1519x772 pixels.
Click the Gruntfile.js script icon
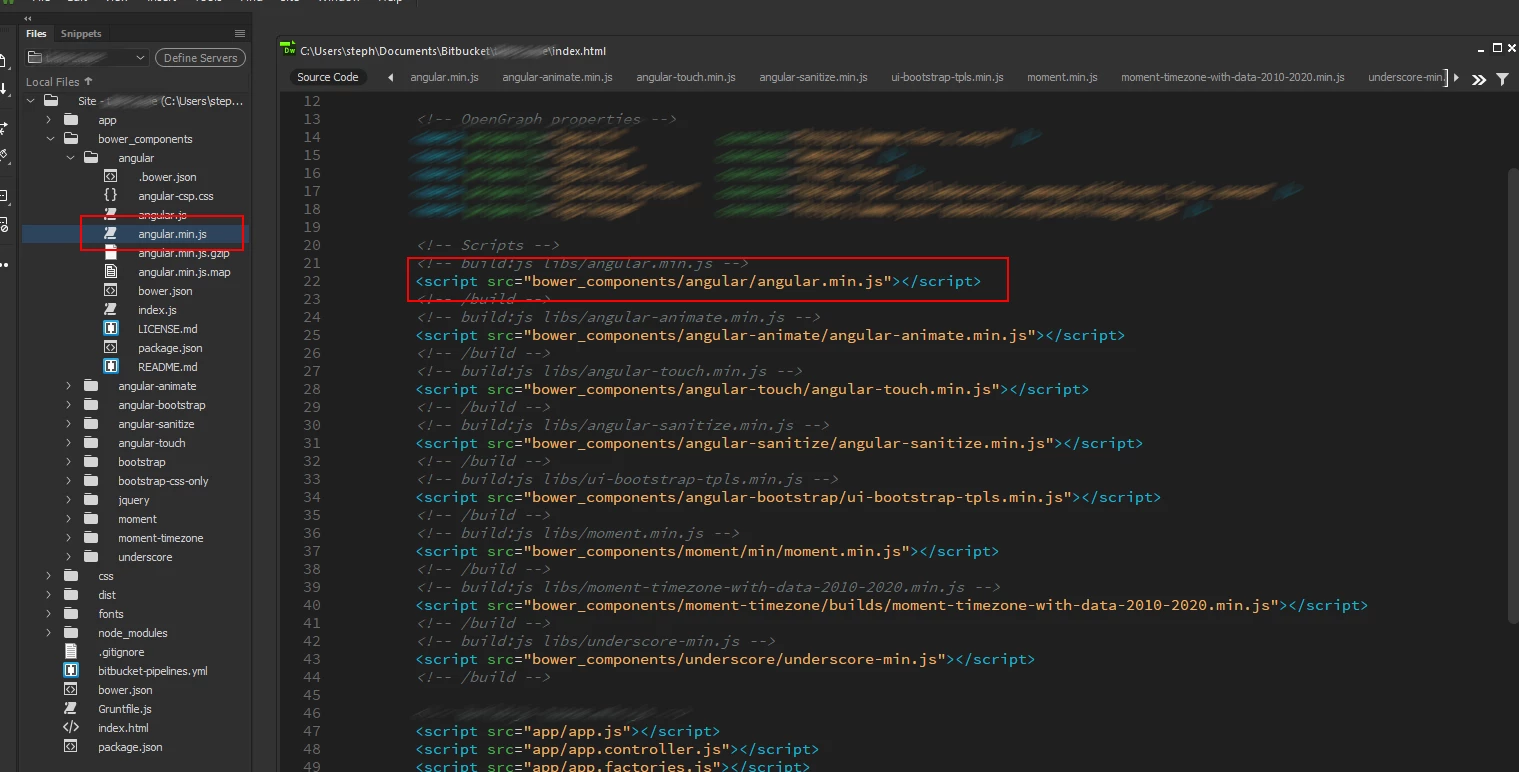[x=71, y=709]
